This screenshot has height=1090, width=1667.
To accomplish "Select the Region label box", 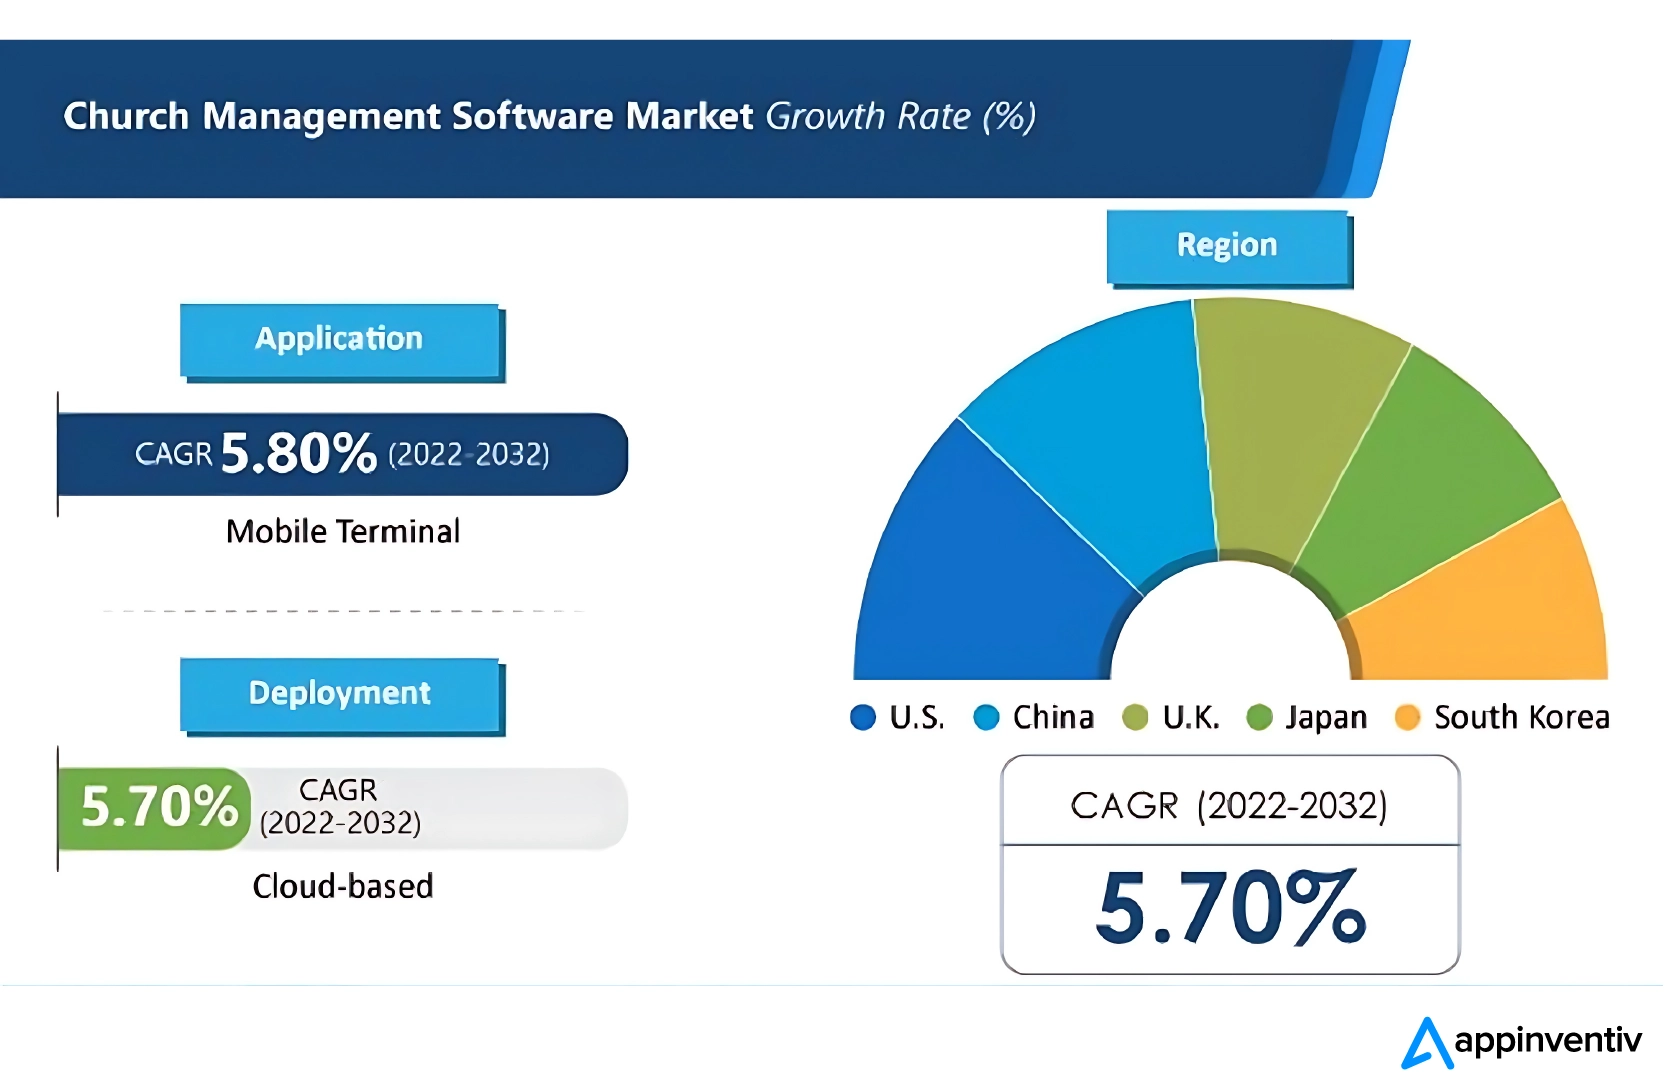I will pos(1228,246).
